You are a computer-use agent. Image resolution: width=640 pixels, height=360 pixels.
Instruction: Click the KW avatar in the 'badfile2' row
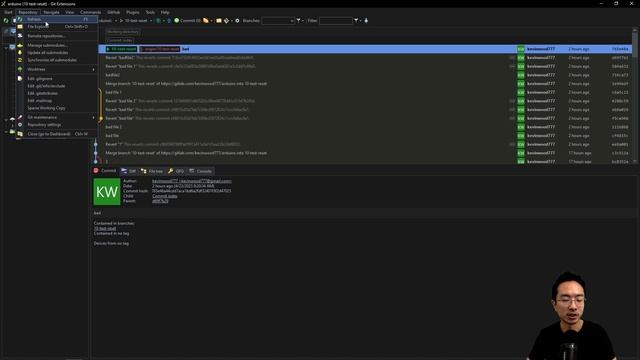click(521, 75)
